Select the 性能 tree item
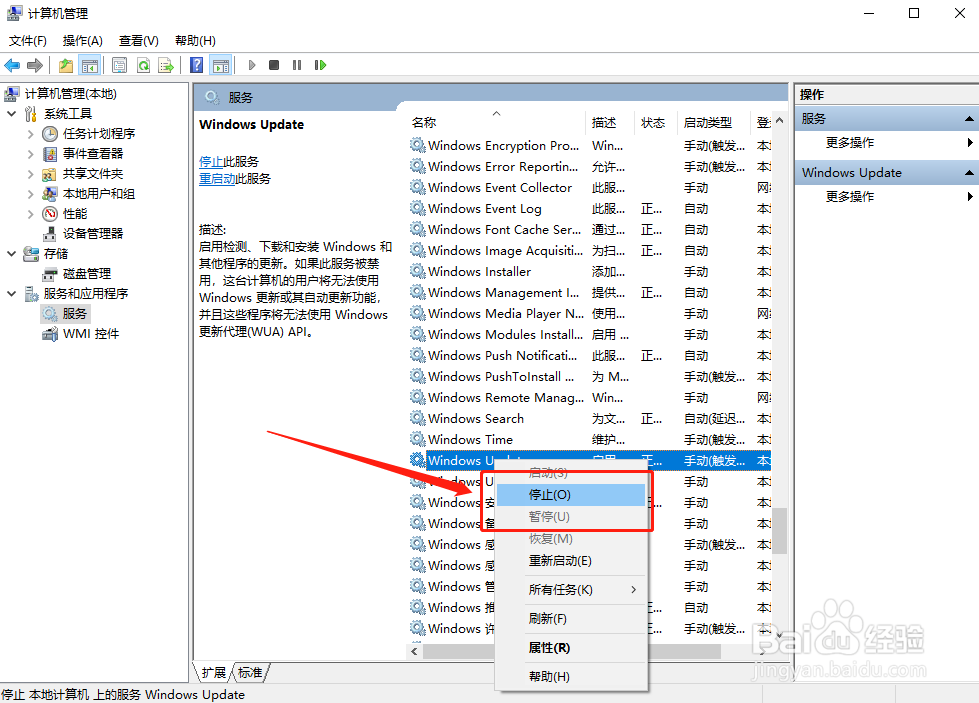 click(74, 214)
